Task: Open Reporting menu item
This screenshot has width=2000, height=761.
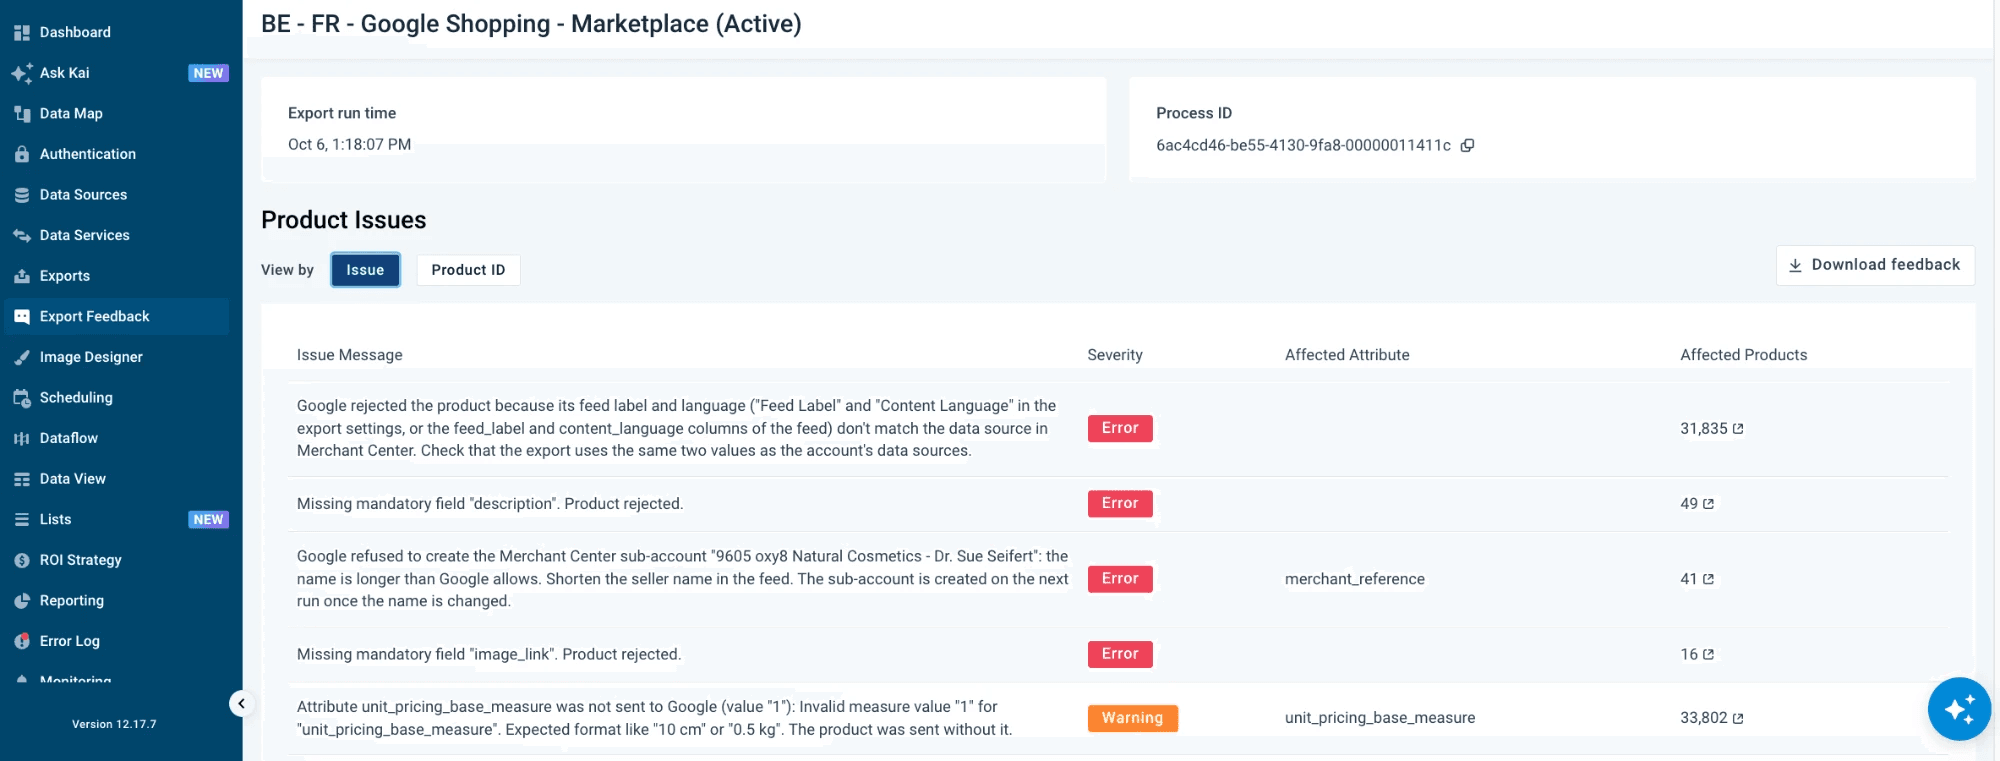Action: click(x=116, y=601)
